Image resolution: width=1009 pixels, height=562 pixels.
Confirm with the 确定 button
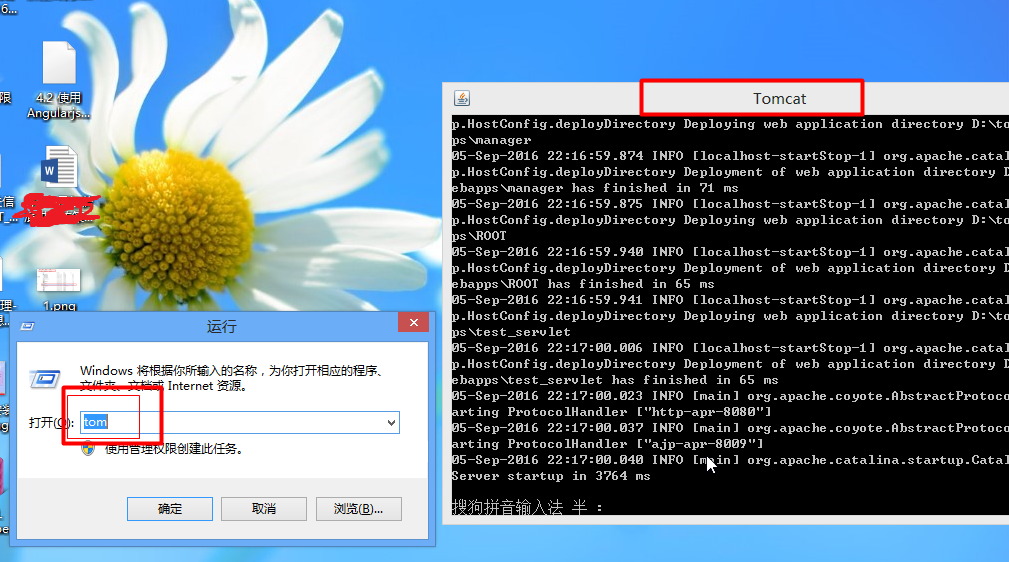point(170,509)
